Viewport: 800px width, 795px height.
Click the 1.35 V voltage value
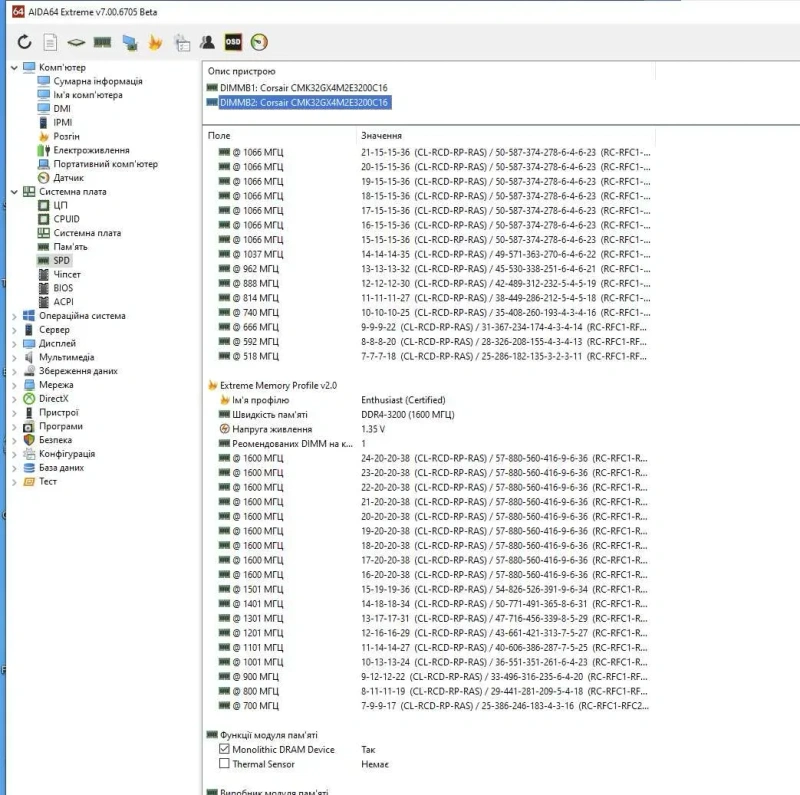point(373,429)
